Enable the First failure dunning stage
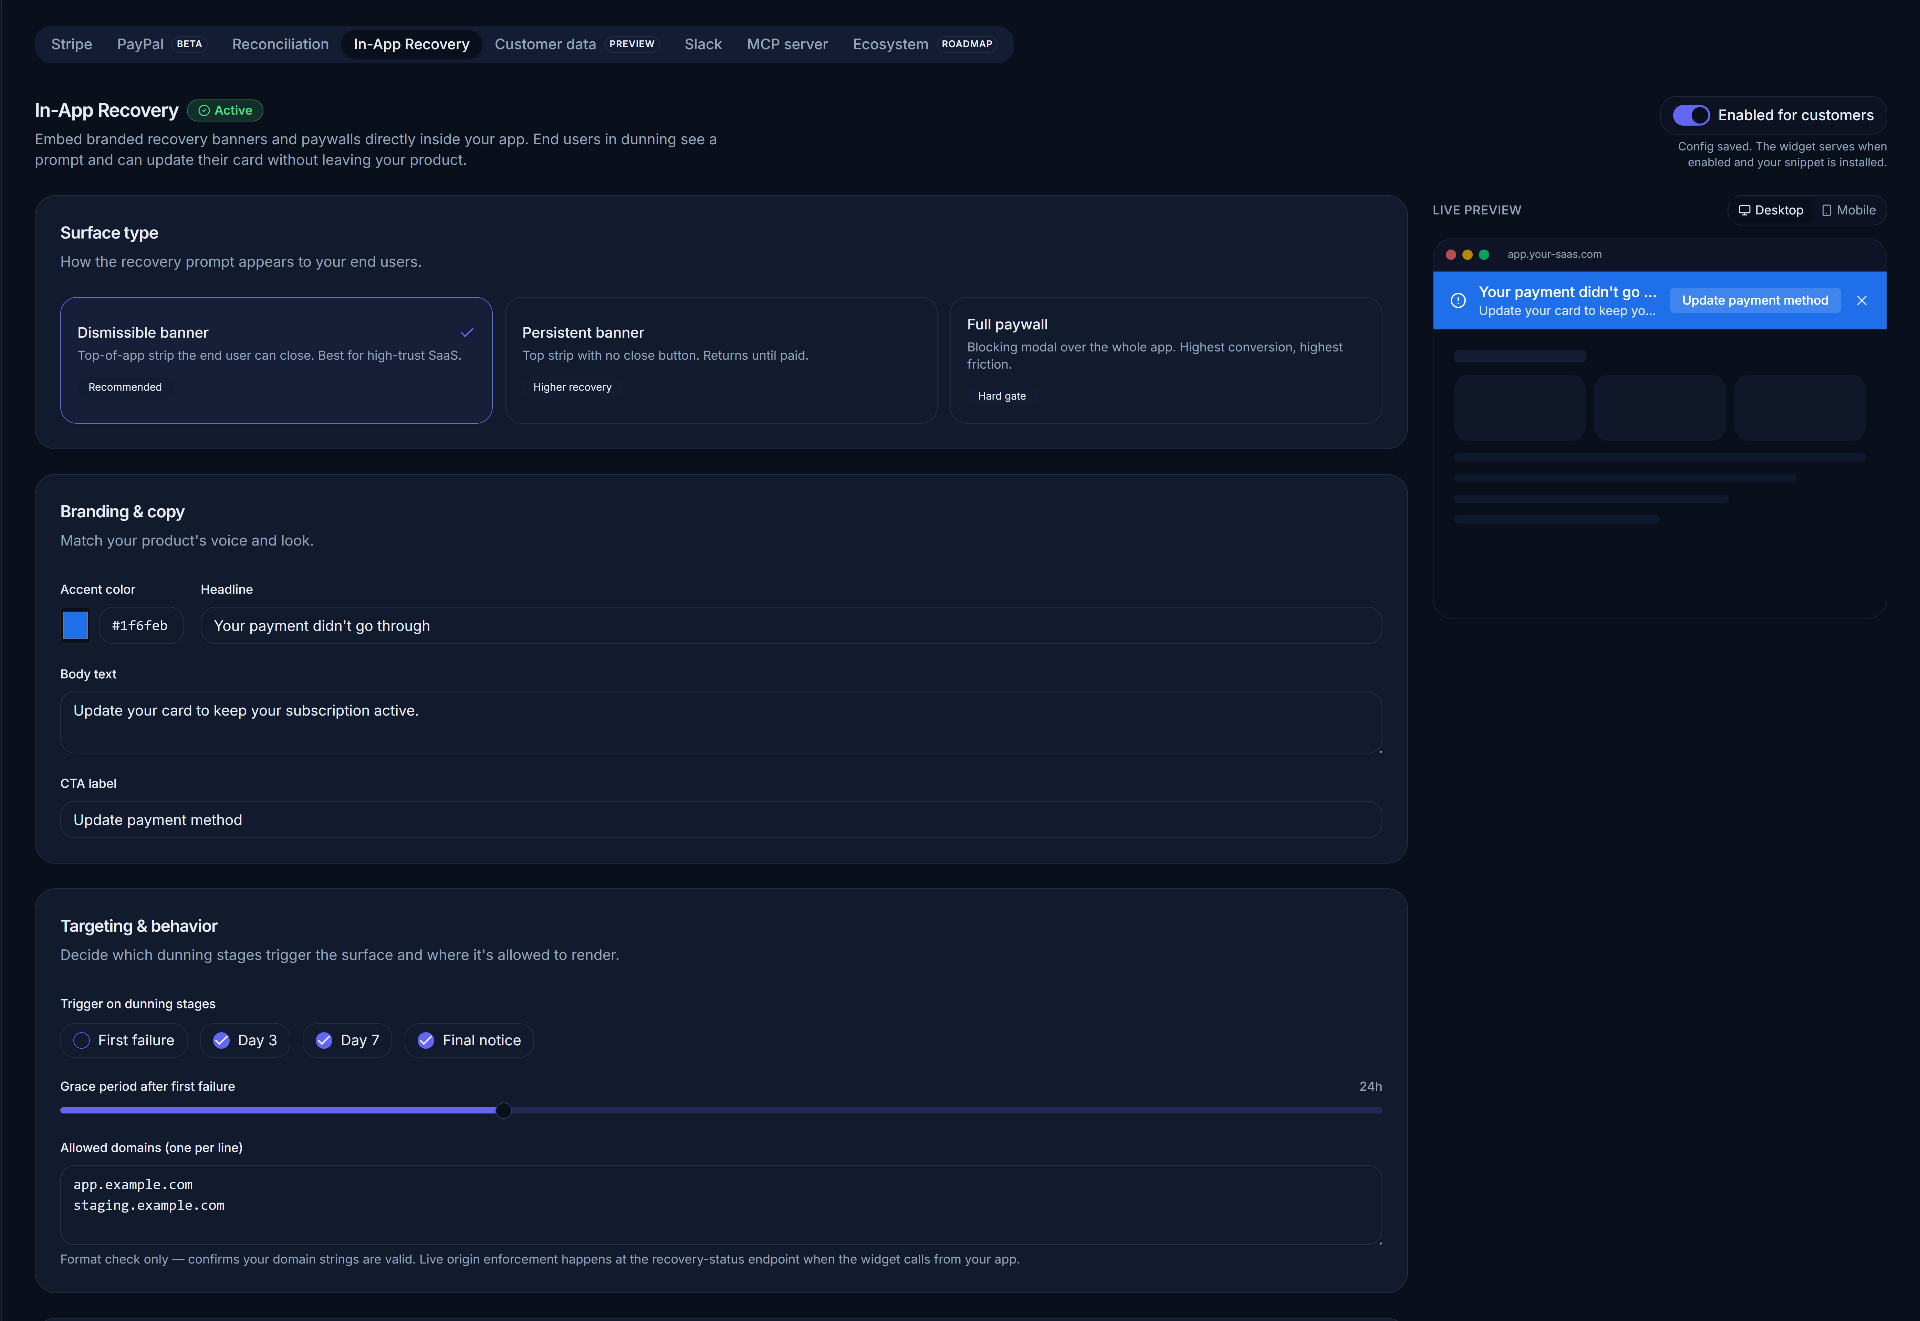The height and width of the screenshot is (1321, 1920). click(x=124, y=1040)
